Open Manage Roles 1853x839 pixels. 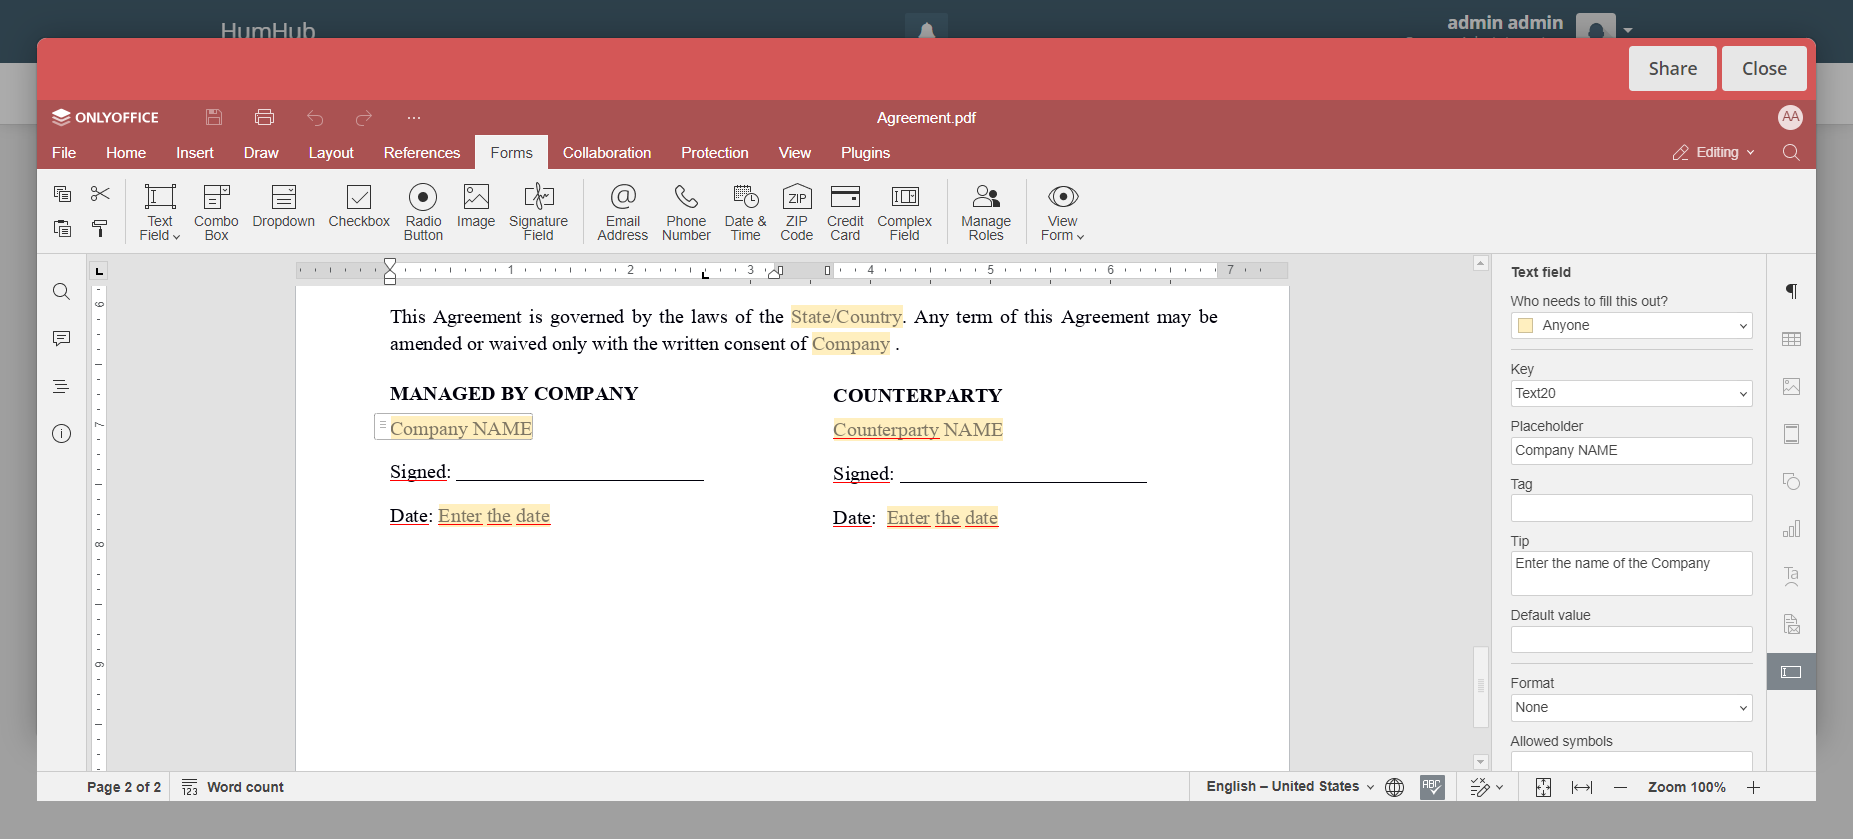coord(986,212)
